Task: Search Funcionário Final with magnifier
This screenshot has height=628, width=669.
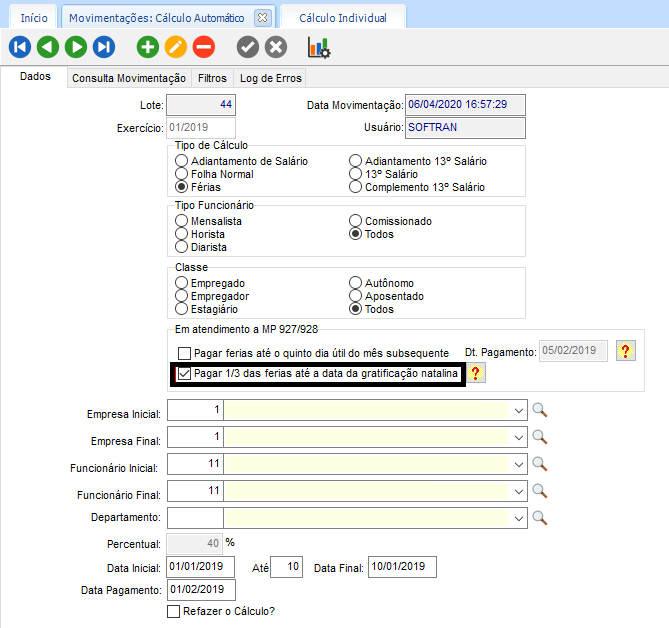Action: click(x=540, y=491)
